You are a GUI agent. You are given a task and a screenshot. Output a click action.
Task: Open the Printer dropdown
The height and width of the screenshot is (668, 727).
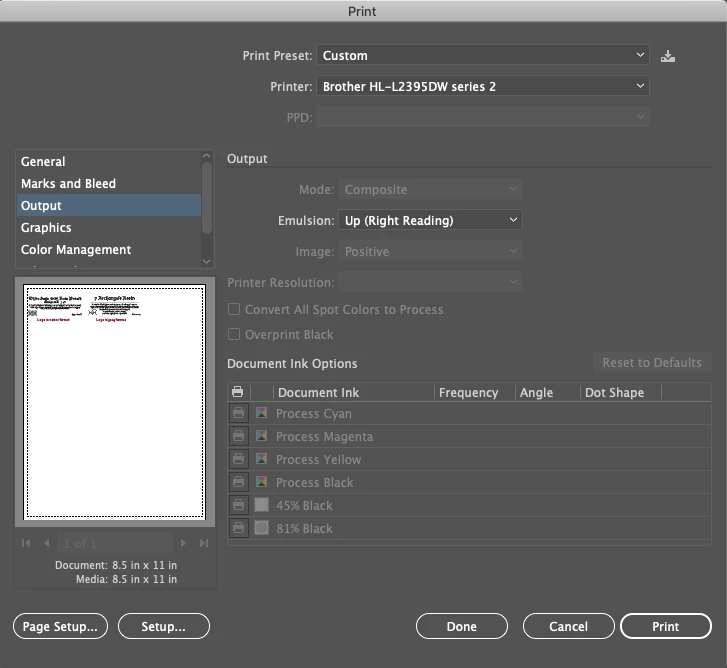483,86
